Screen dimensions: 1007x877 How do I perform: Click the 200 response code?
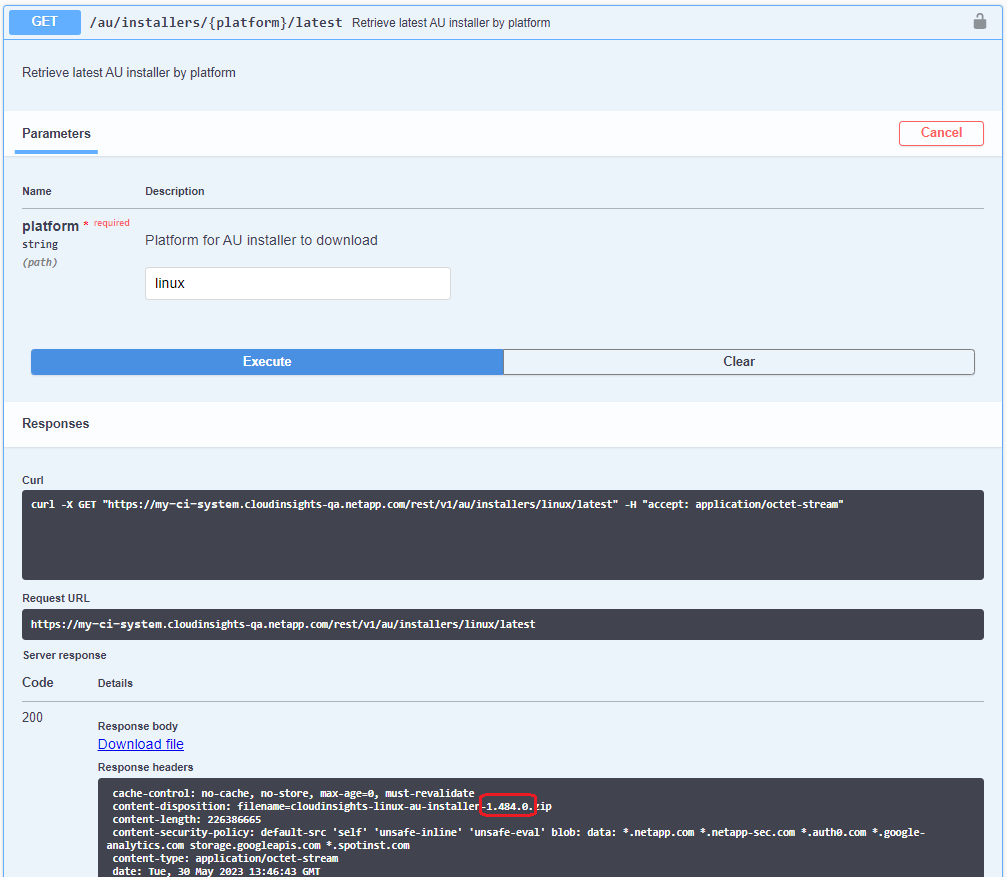33,717
